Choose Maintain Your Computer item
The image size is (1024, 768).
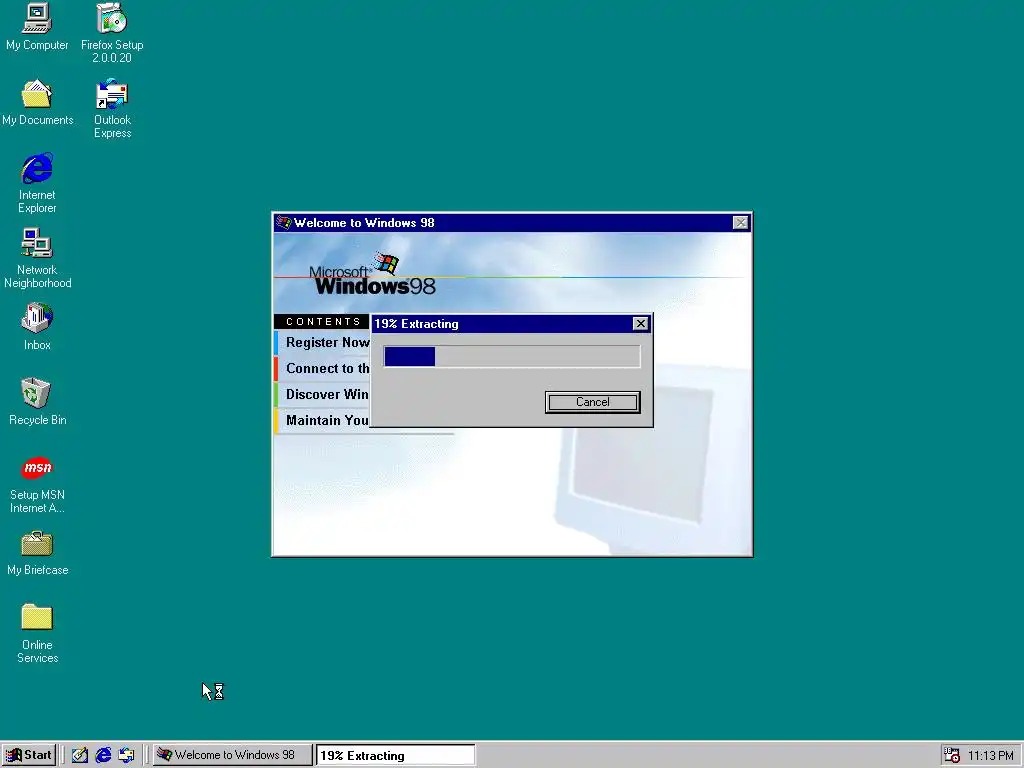click(323, 421)
